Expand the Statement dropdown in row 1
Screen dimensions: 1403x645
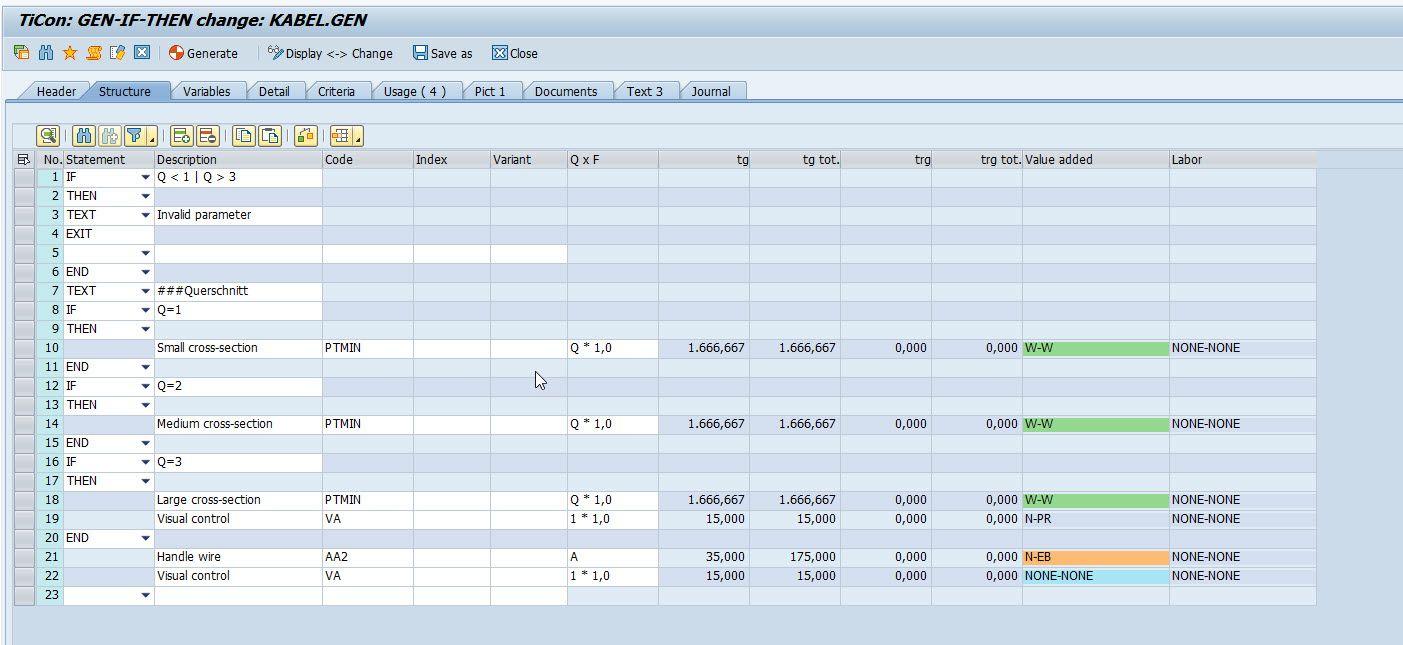tap(146, 178)
